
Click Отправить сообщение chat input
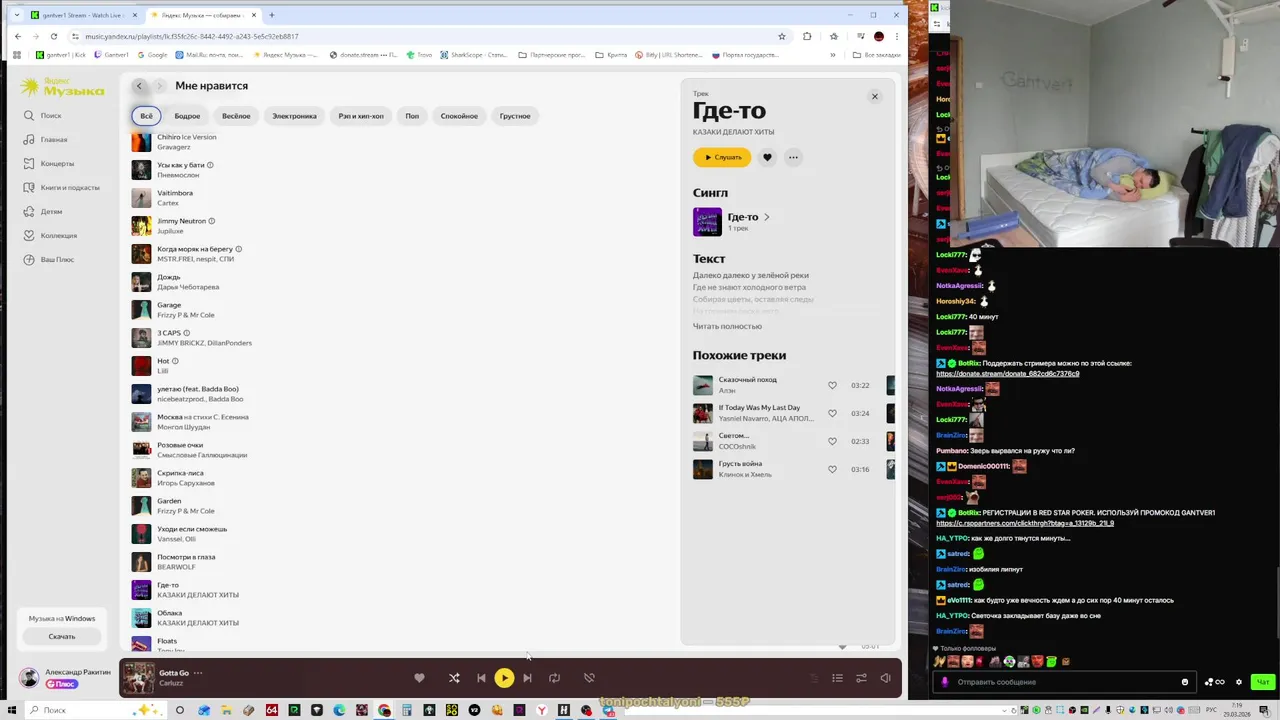click(1065, 682)
